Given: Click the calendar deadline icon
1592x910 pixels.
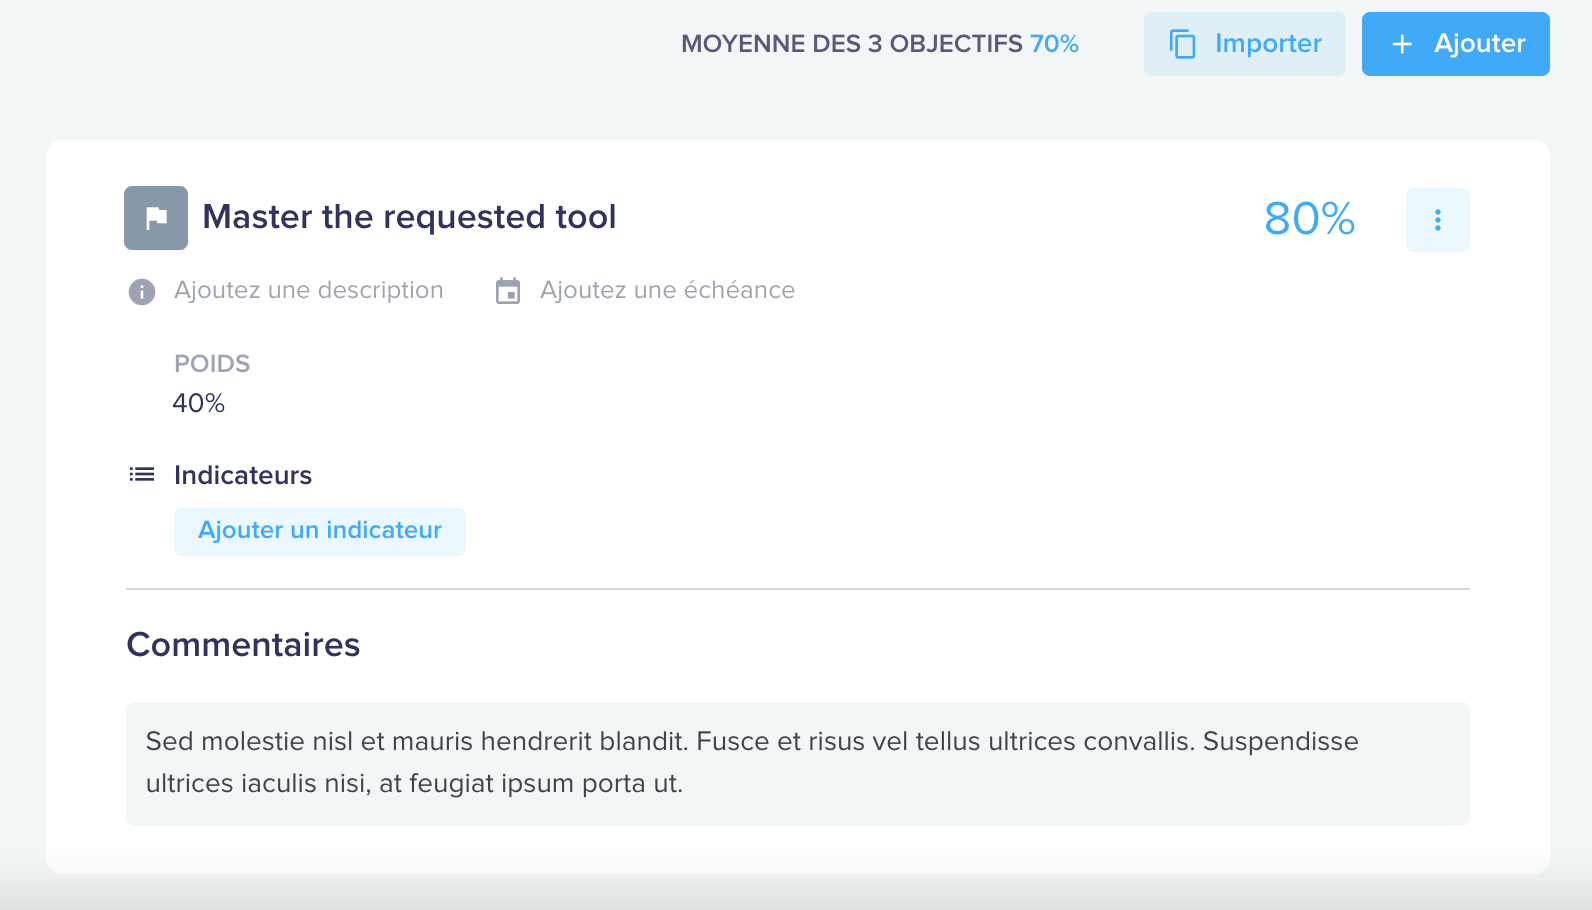Looking at the screenshot, I should coord(508,291).
